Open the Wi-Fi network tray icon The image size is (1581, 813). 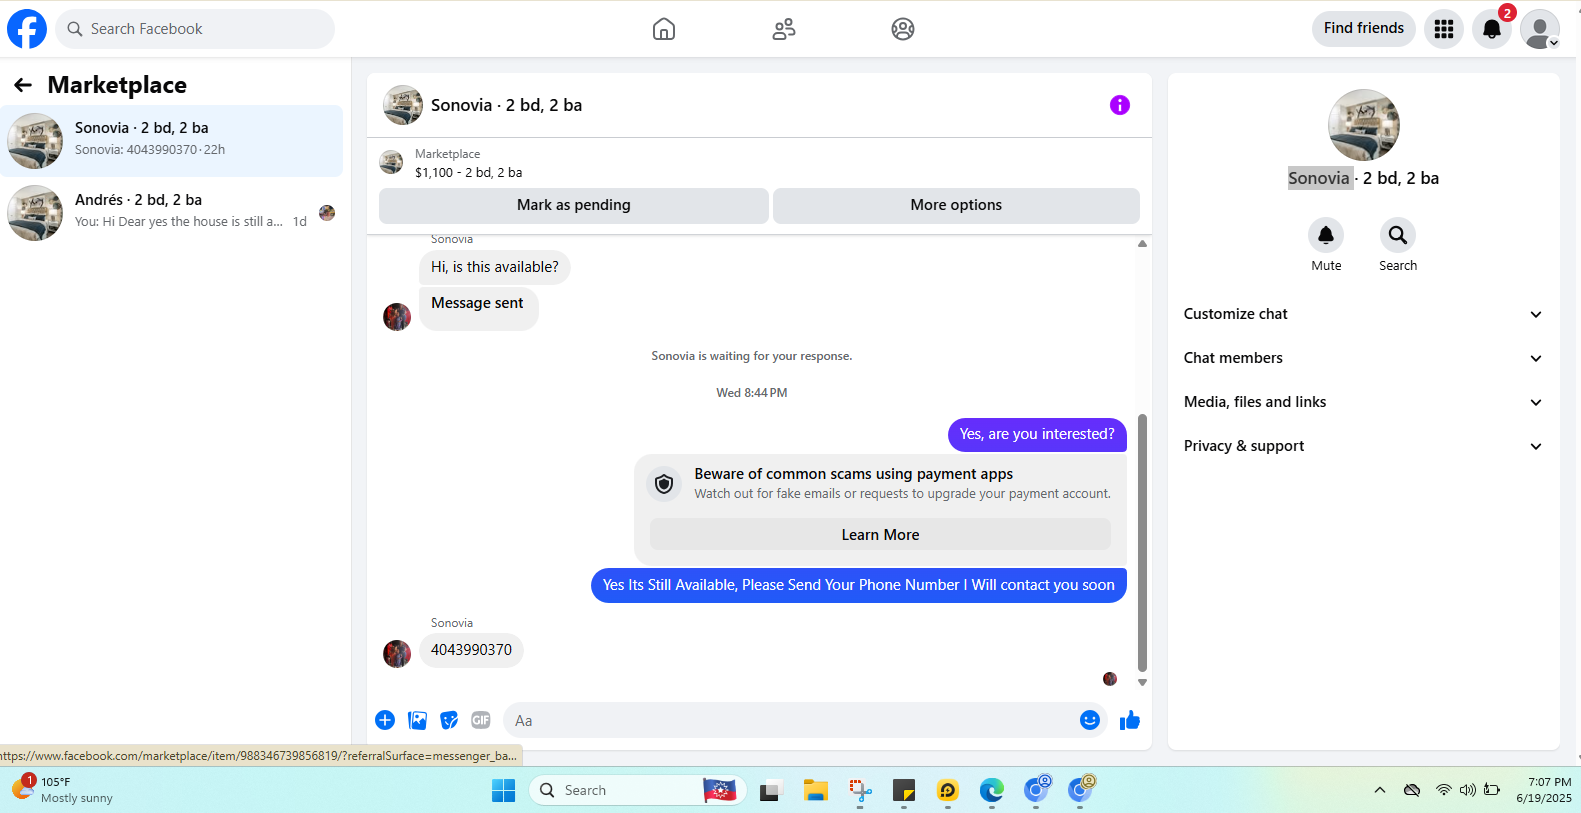(x=1443, y=790)
